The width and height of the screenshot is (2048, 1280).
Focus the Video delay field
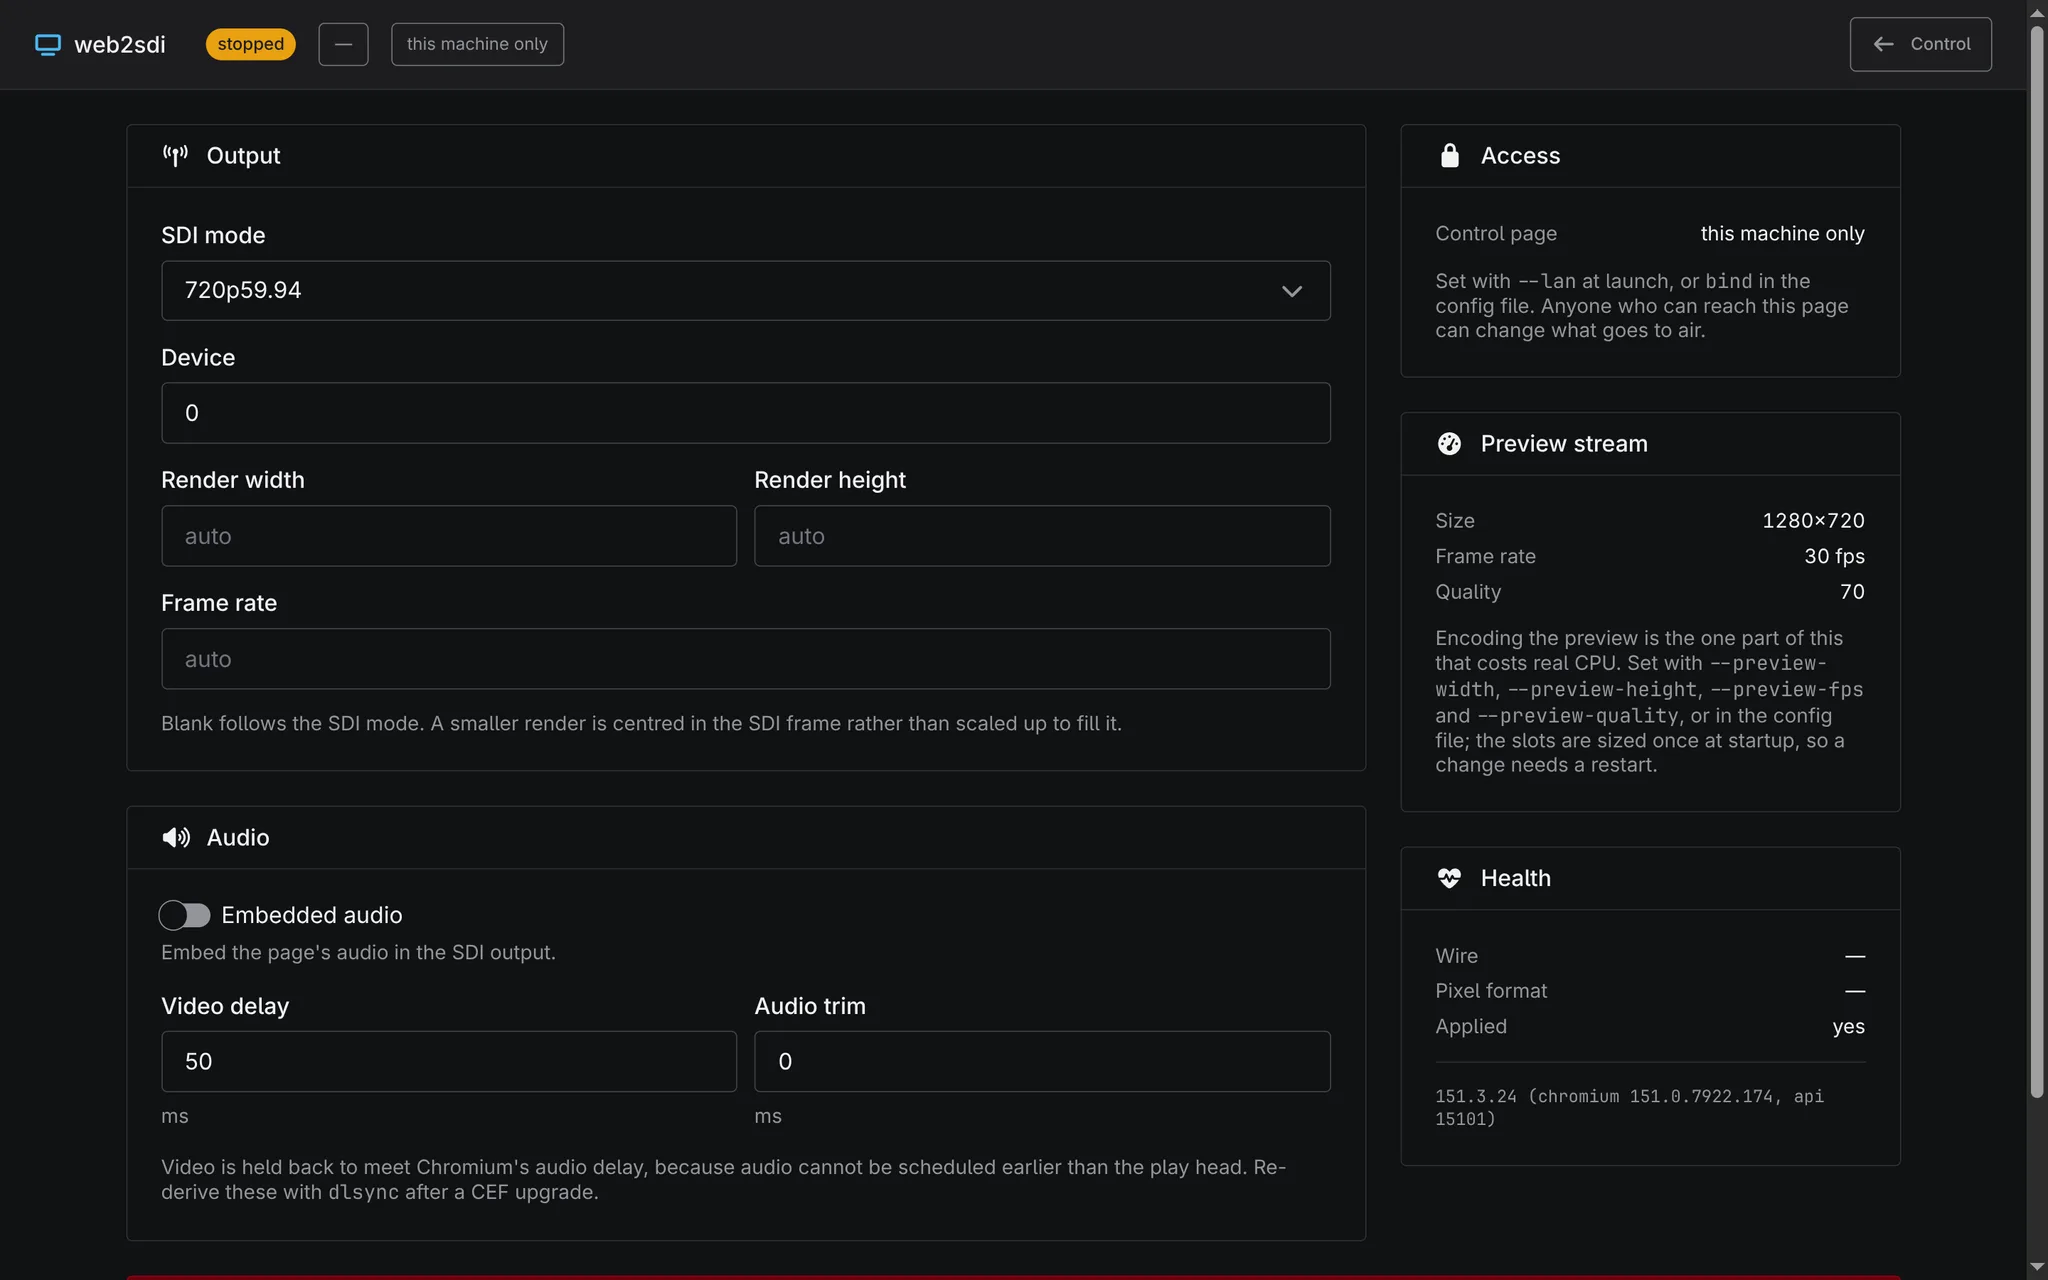click(449, 1062)
